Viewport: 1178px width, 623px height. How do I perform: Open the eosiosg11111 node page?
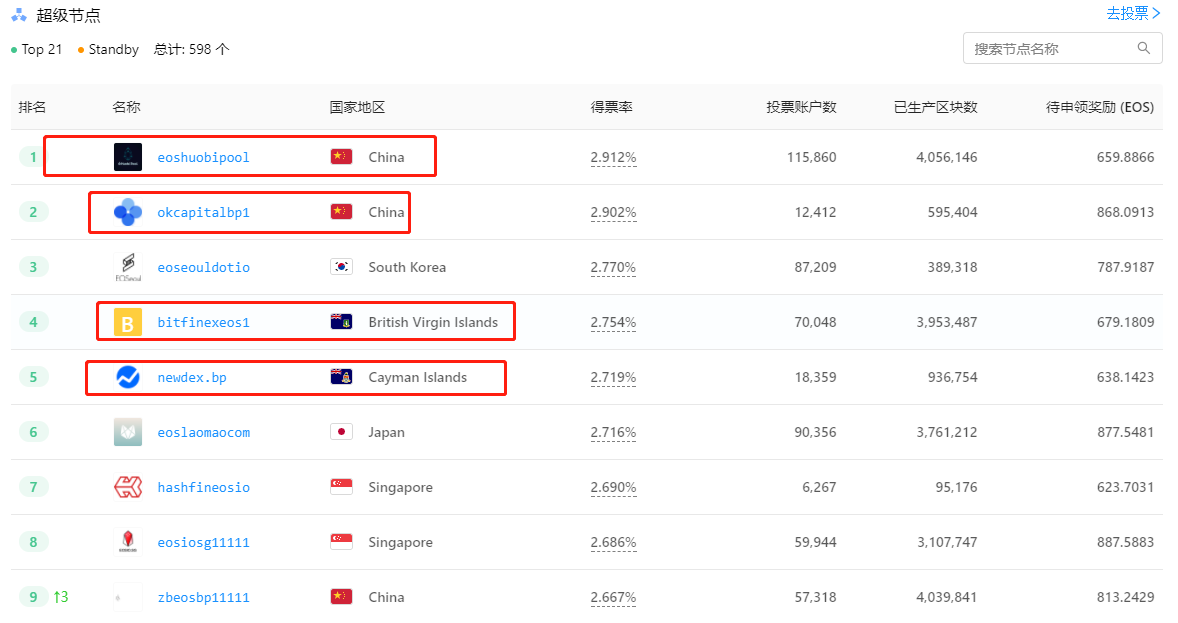point(203,542)
